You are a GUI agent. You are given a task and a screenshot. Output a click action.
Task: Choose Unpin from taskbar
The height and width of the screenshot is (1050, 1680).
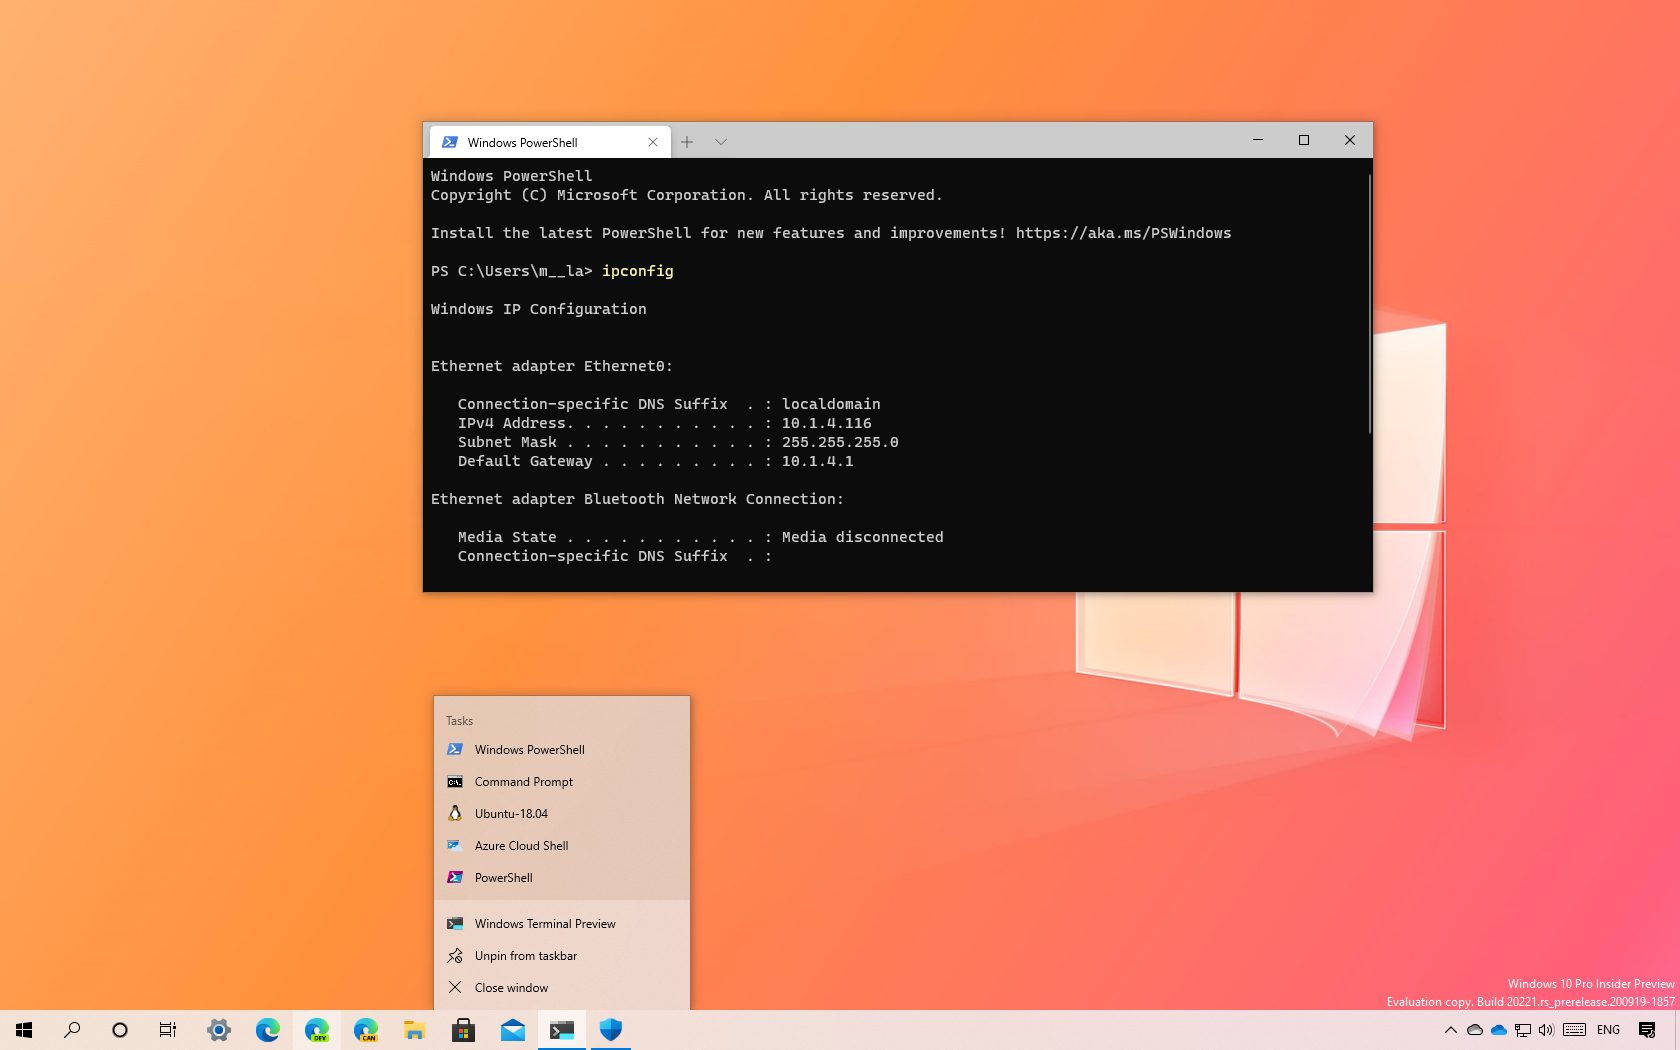(525, 956)
